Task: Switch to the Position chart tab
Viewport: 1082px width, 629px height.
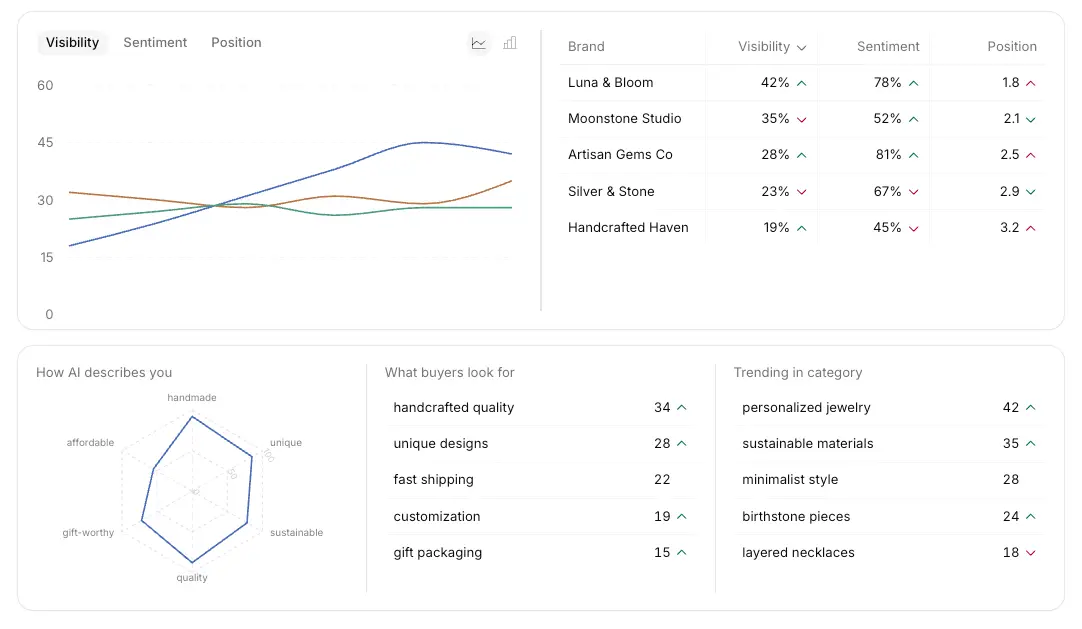Action: [x=236, y=43]
